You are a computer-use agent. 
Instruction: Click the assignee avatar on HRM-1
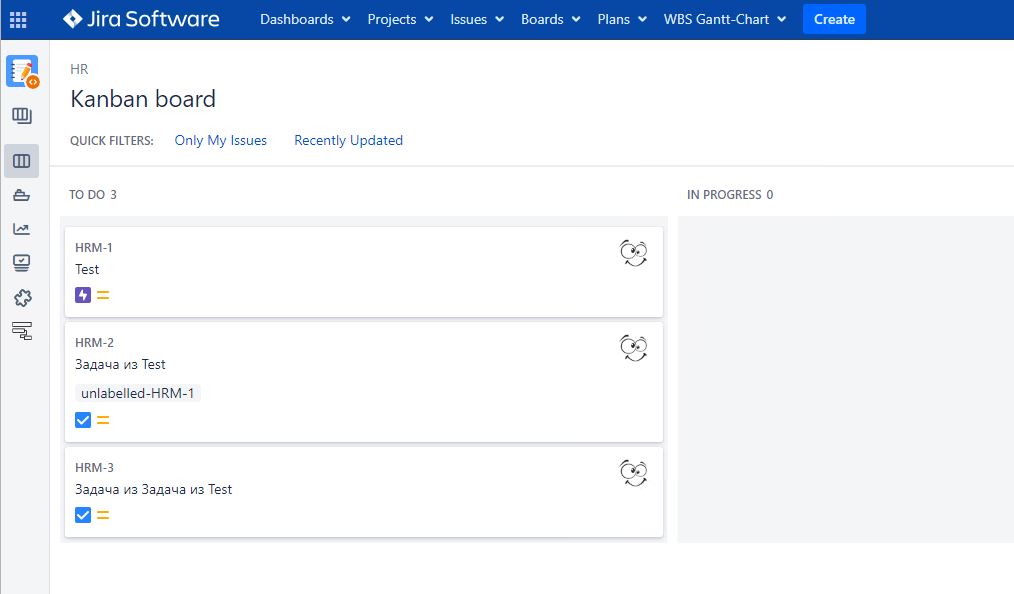point(633,253)
